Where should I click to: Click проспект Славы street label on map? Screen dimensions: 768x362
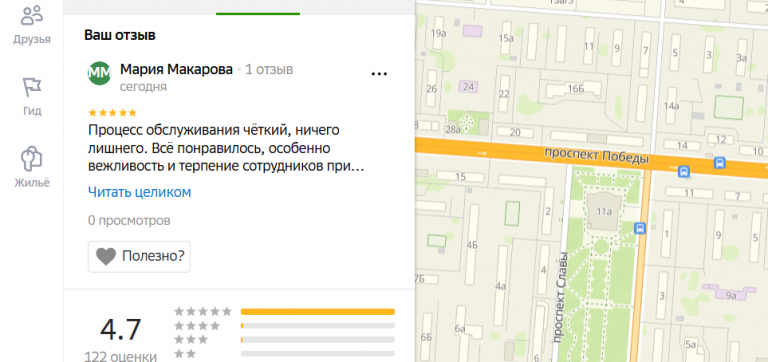560,296
